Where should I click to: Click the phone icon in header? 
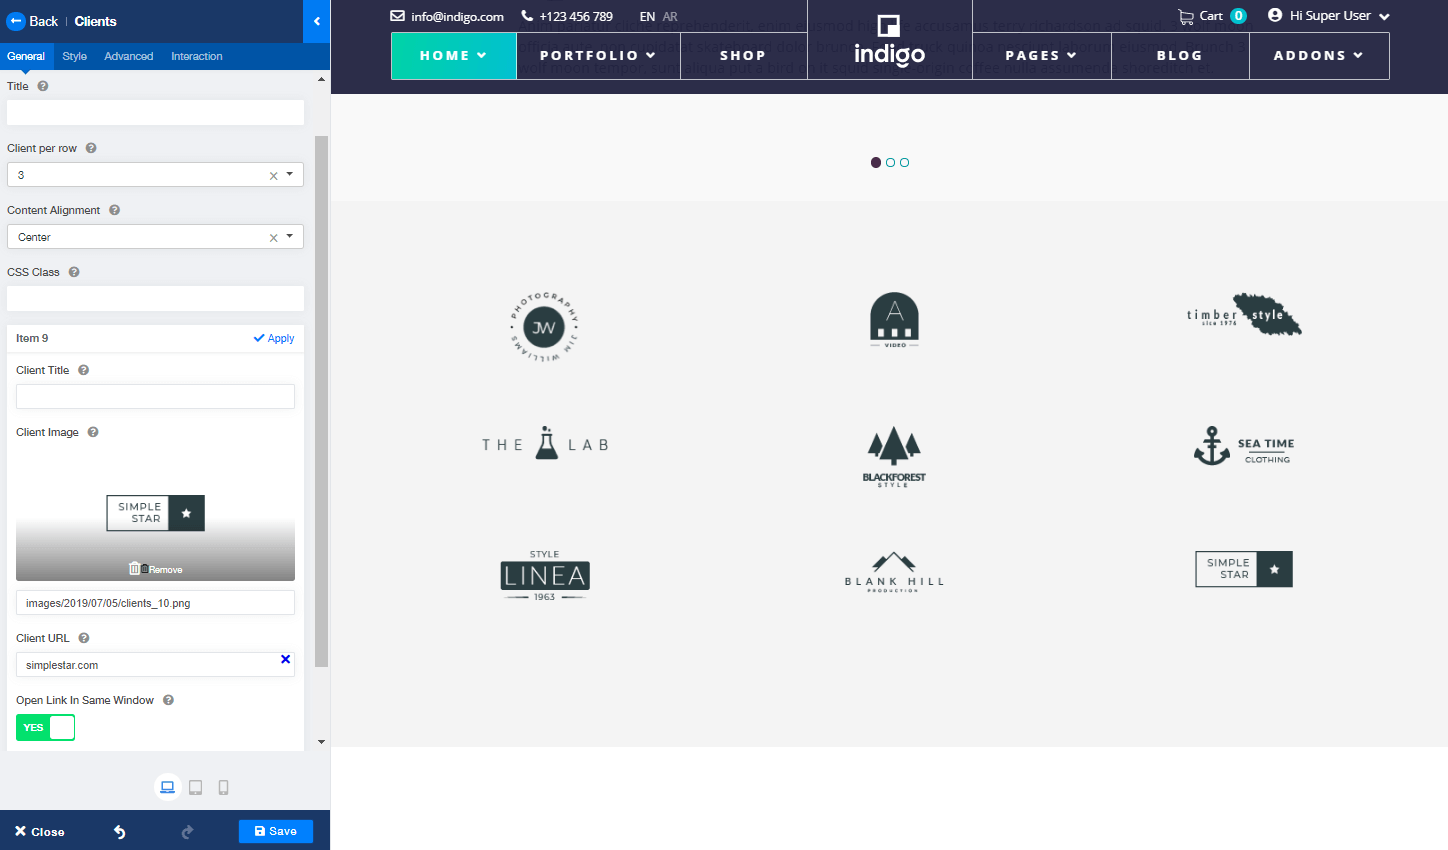[x=527, y=16]
